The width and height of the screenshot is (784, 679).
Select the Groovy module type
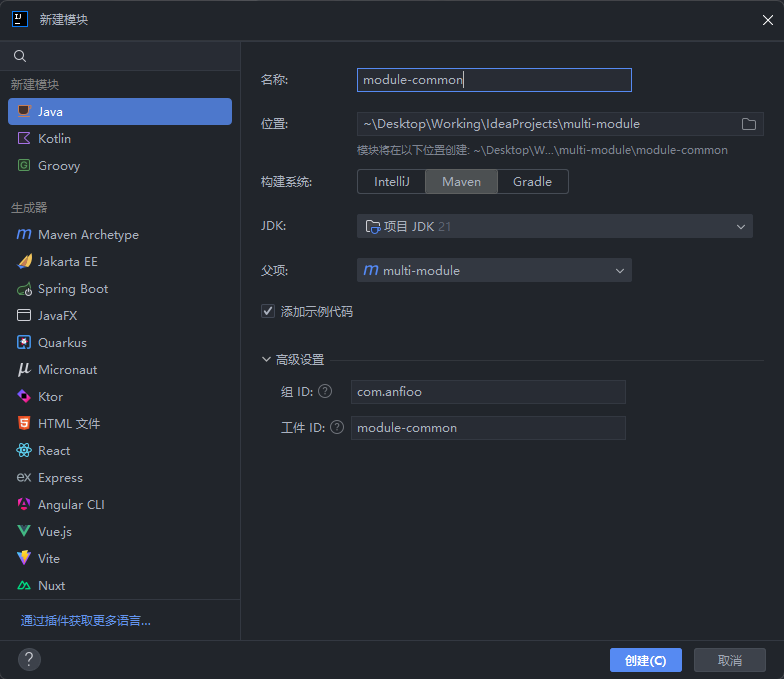point(120,166)
